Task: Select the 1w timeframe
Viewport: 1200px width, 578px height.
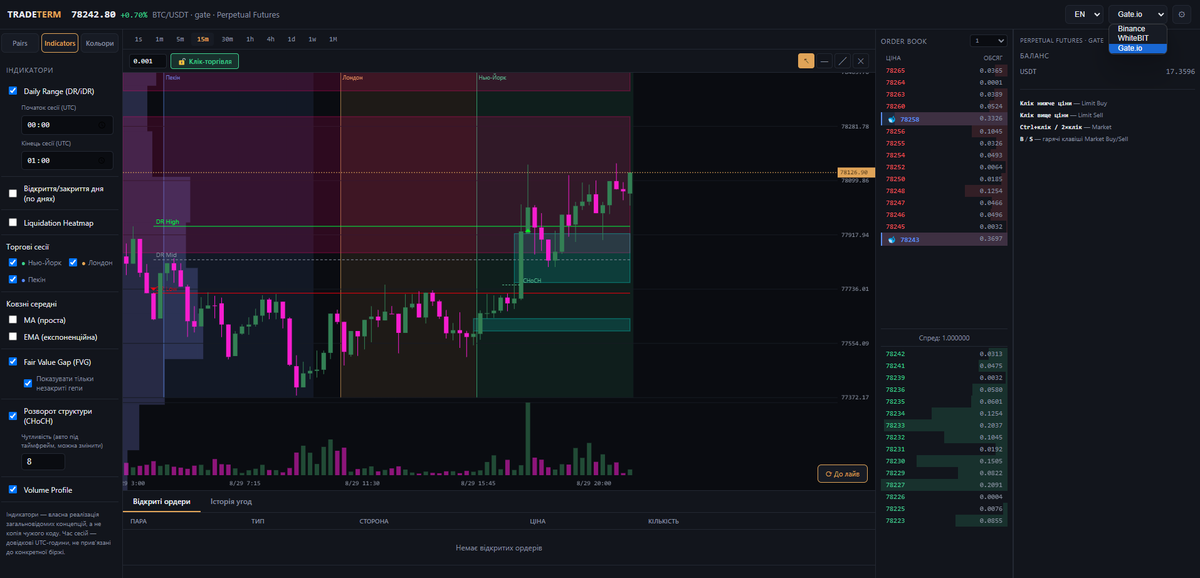Action: (312, 39)
